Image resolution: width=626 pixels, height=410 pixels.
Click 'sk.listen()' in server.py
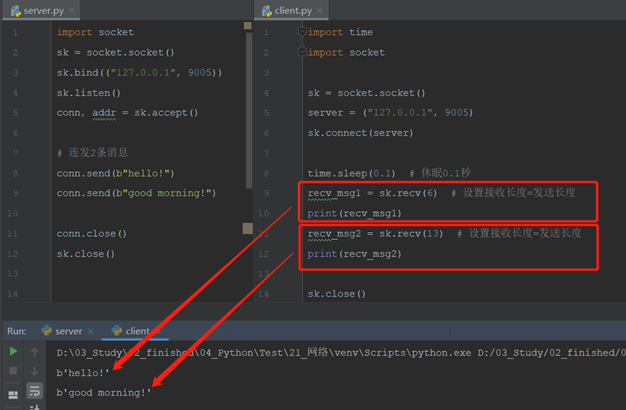coord(88,93)
